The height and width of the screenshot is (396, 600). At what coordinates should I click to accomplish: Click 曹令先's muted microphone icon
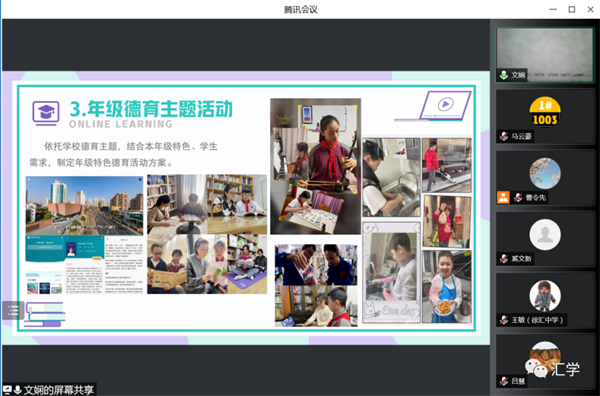pos(518,197)
